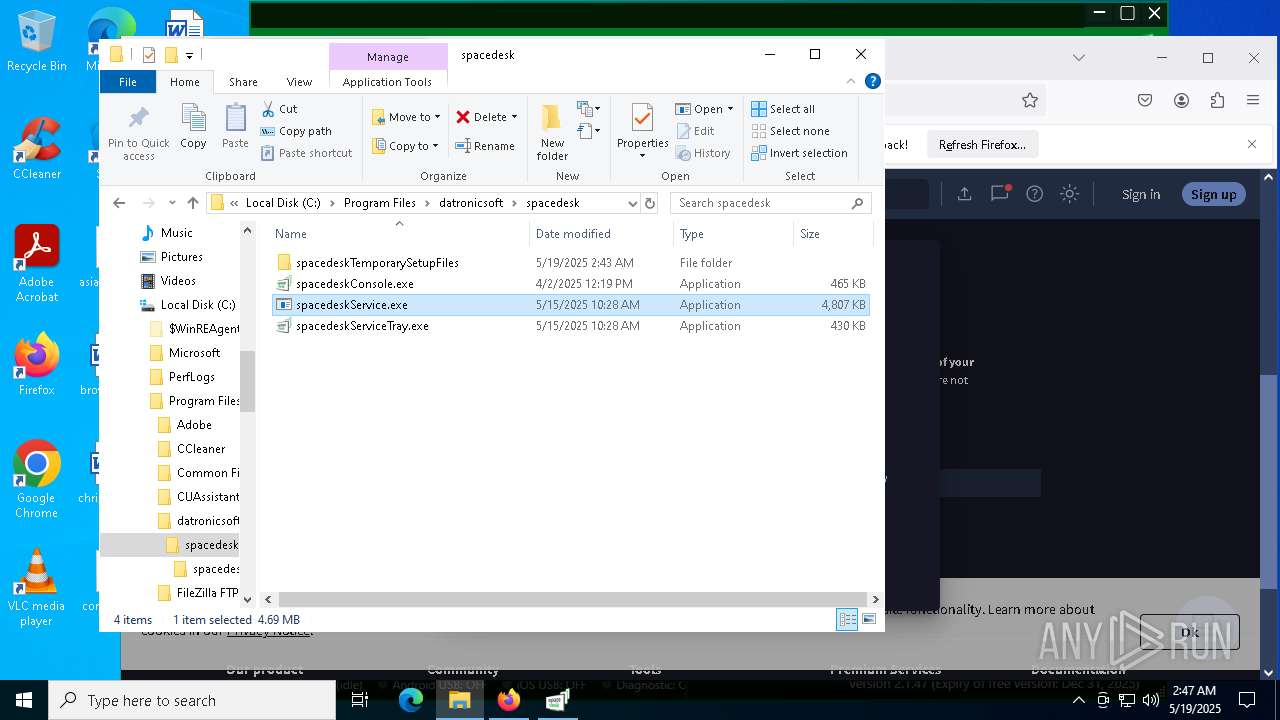The width and height of the screenshot is (1280, 720).
Task: Refresh the current folder
Action: point(650,203)
